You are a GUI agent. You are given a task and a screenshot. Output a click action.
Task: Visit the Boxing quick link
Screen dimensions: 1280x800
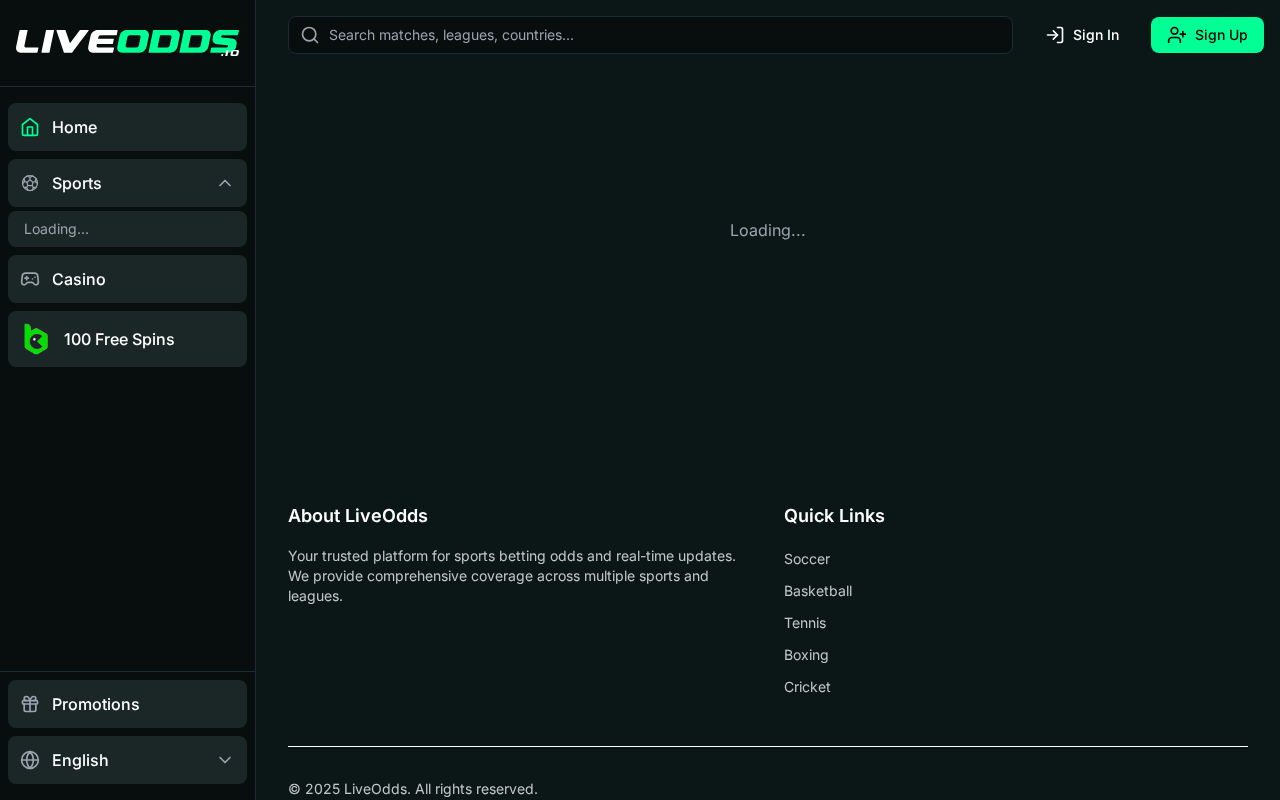tap(806, 655)
